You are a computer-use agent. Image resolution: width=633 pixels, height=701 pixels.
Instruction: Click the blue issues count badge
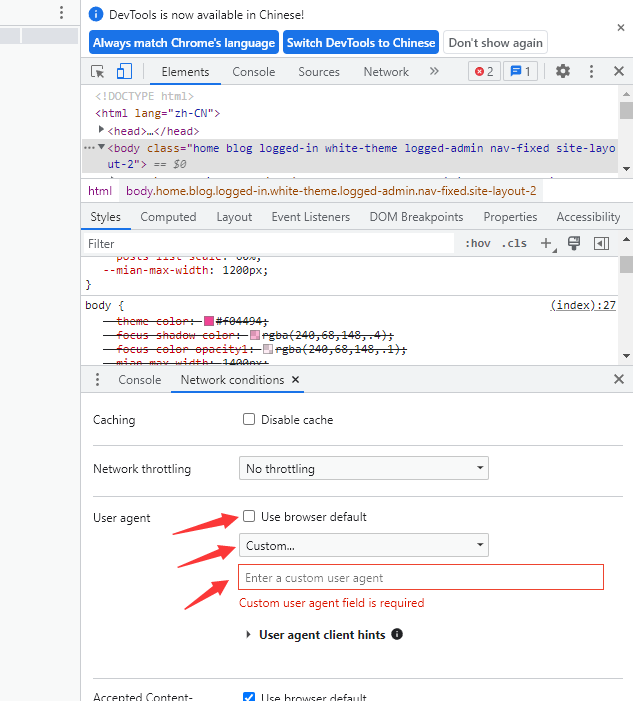[519, 71]
